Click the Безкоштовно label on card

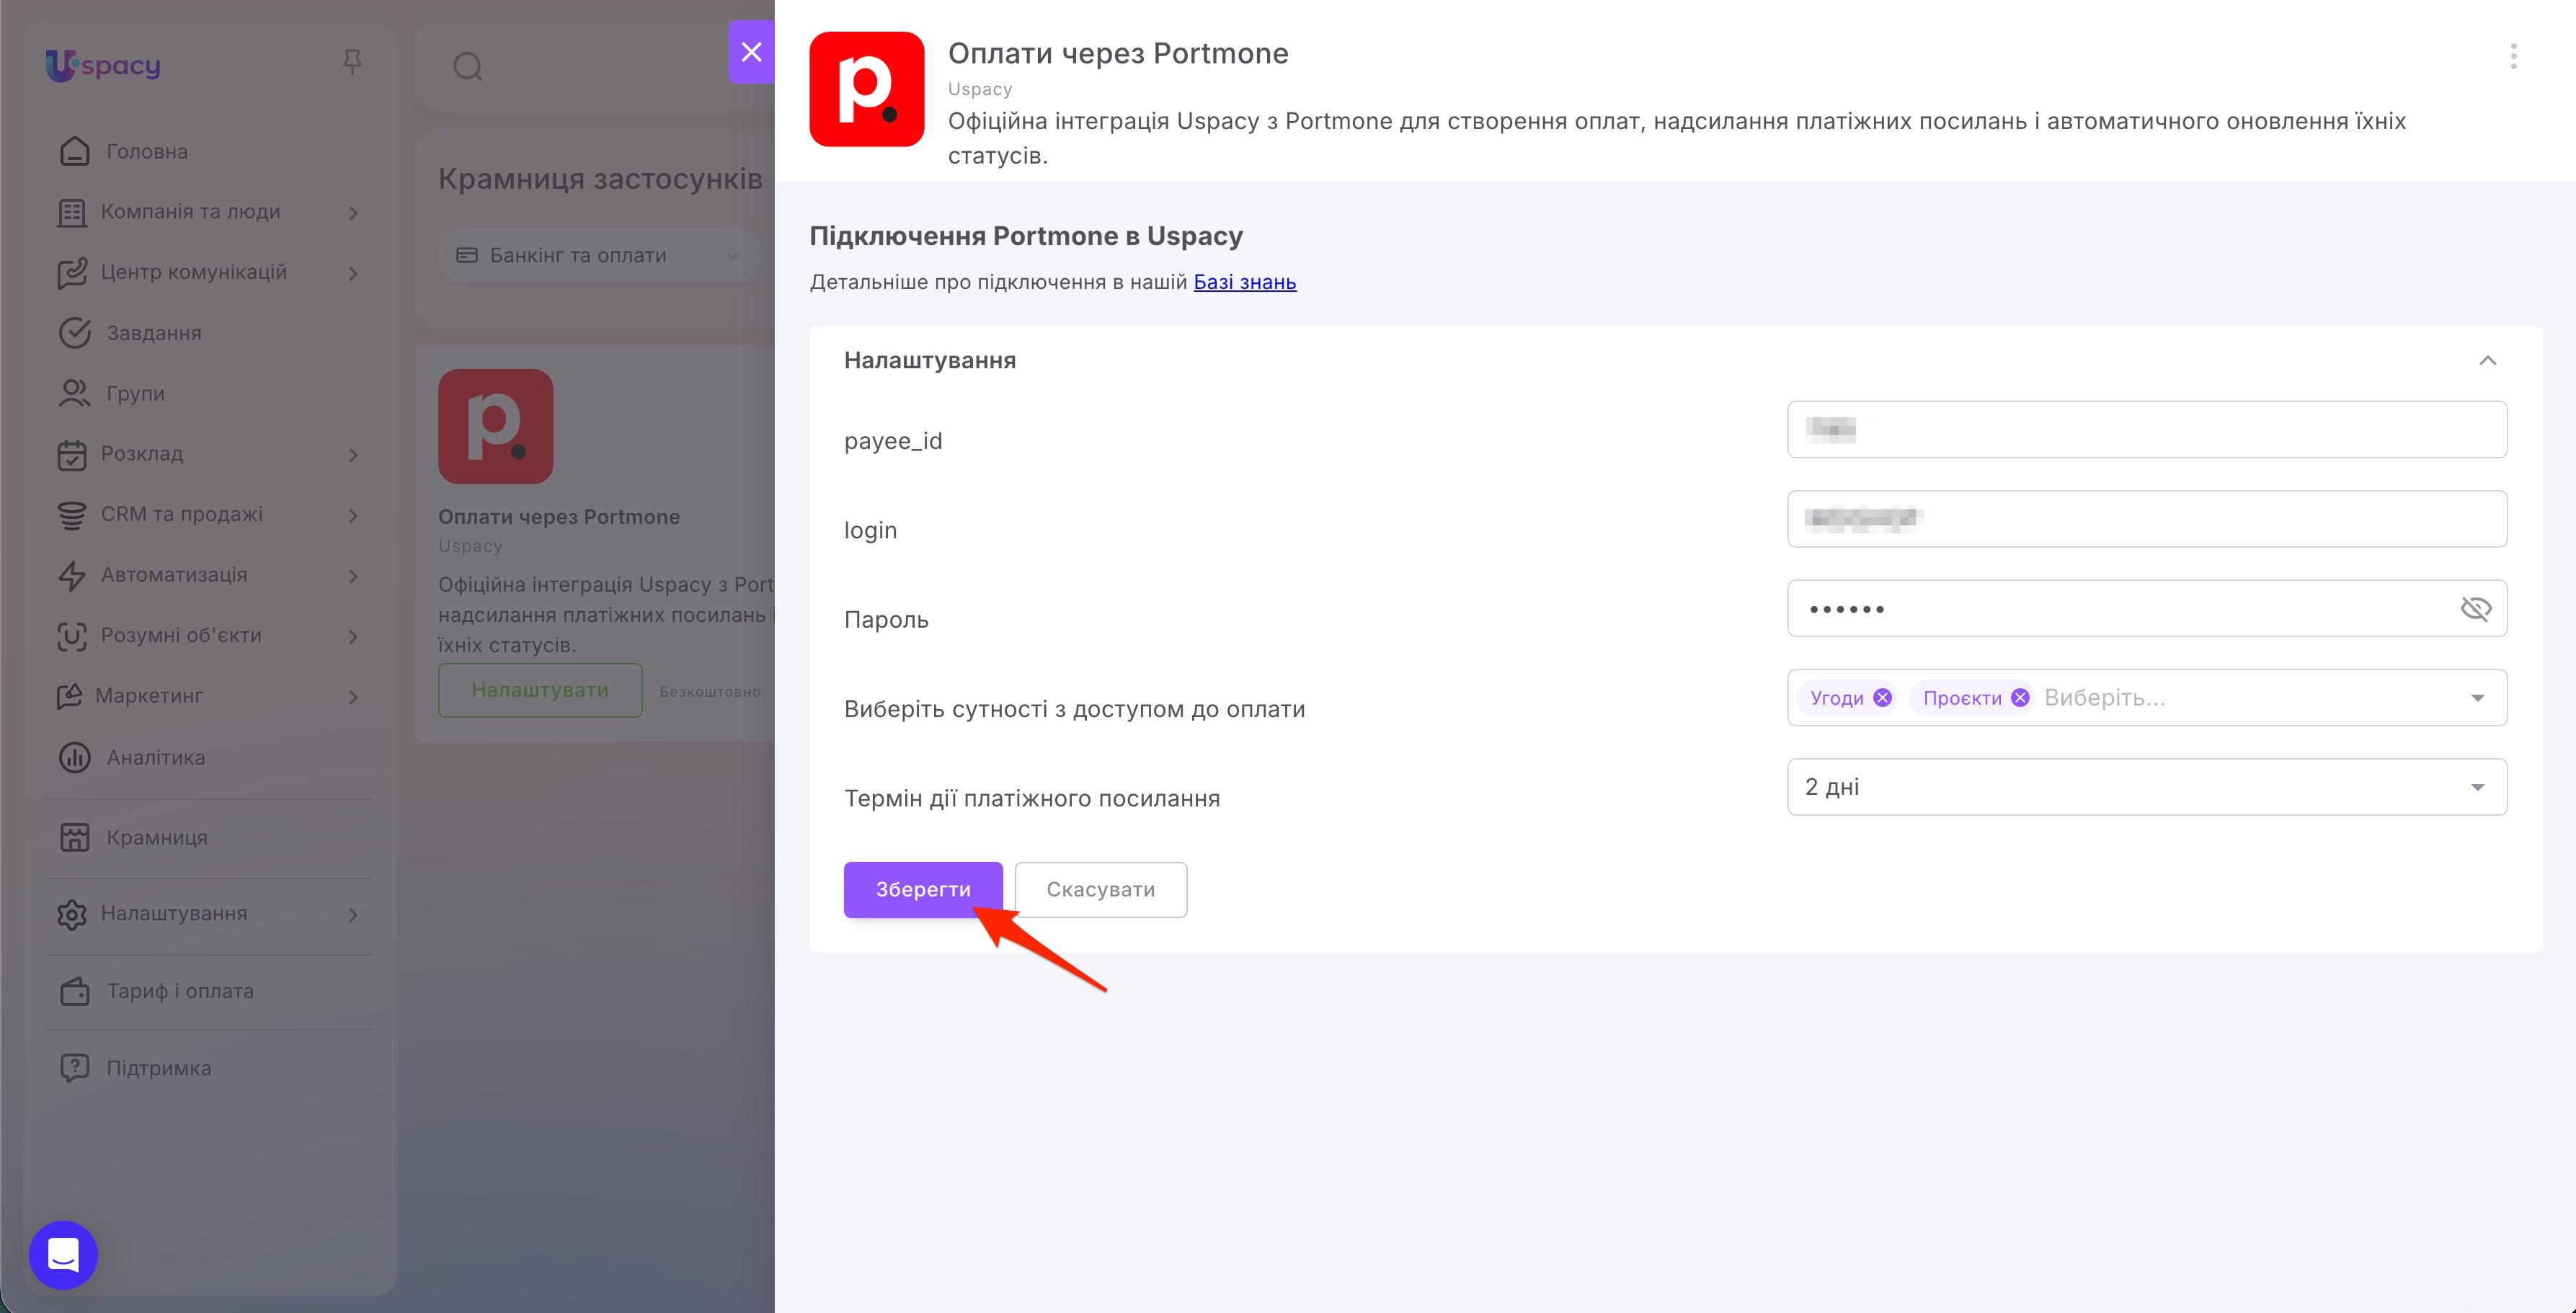(710, 692)
